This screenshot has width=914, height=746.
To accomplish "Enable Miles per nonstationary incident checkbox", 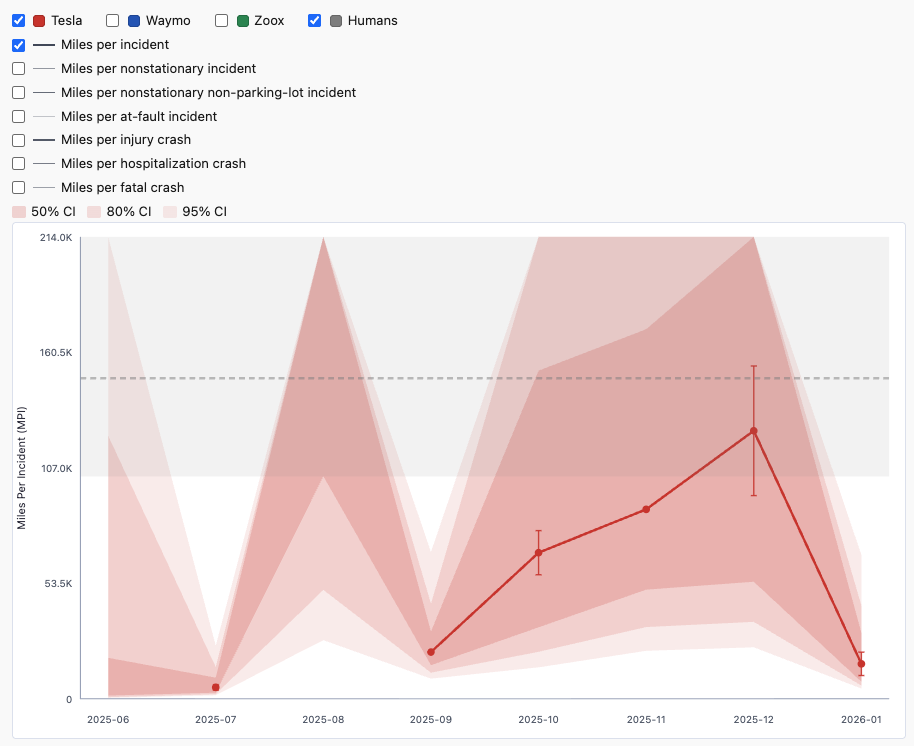I will click(x=18, y=69).
